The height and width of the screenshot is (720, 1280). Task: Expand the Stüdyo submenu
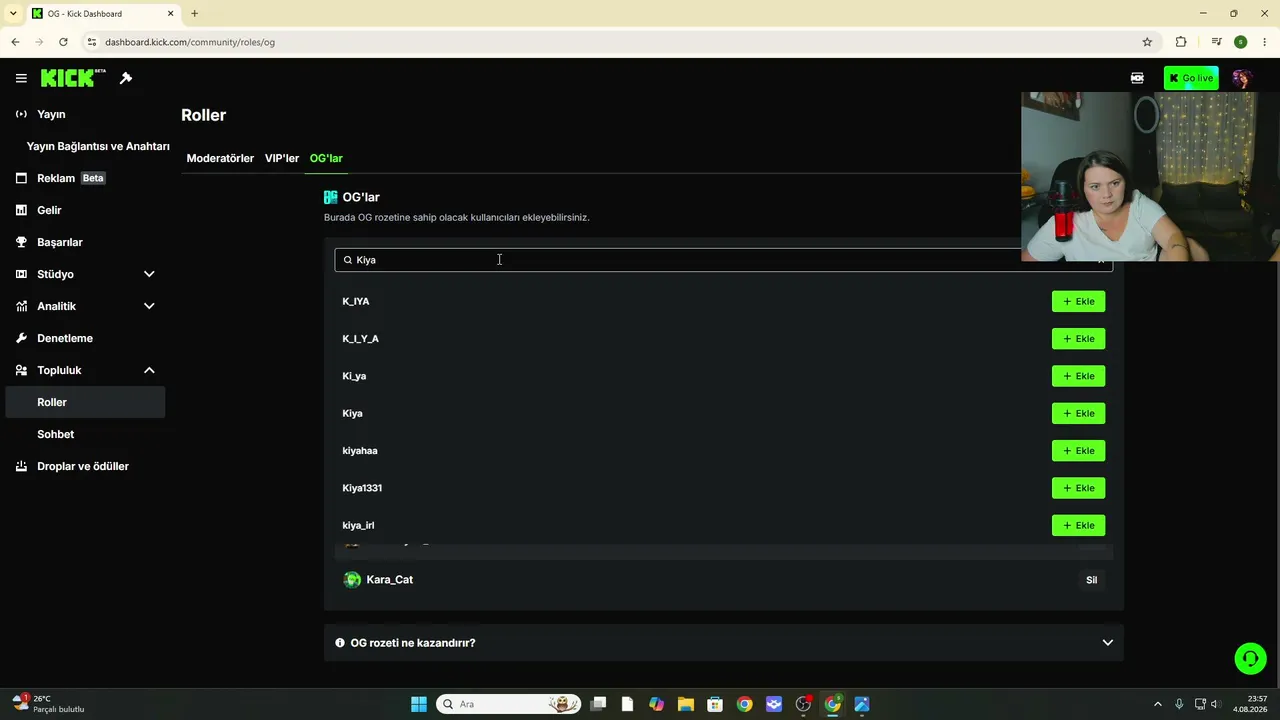point(149,274)
